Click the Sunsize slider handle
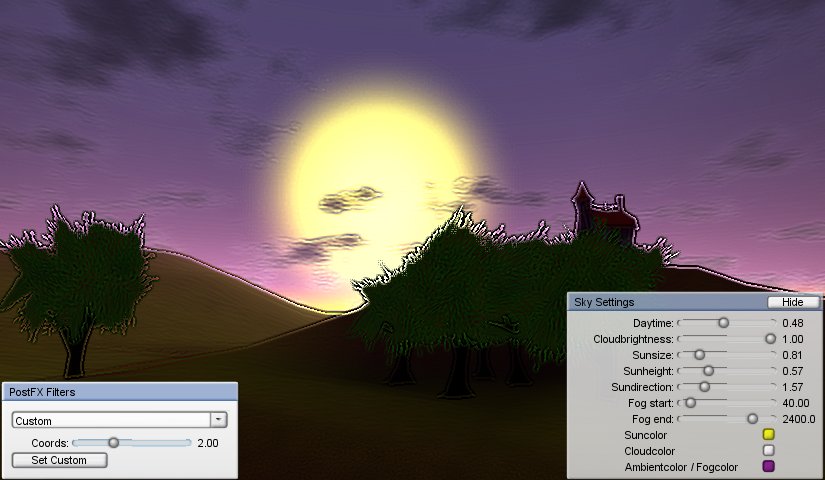This screenshot has width=825, height=480. [x=699, y=355]
